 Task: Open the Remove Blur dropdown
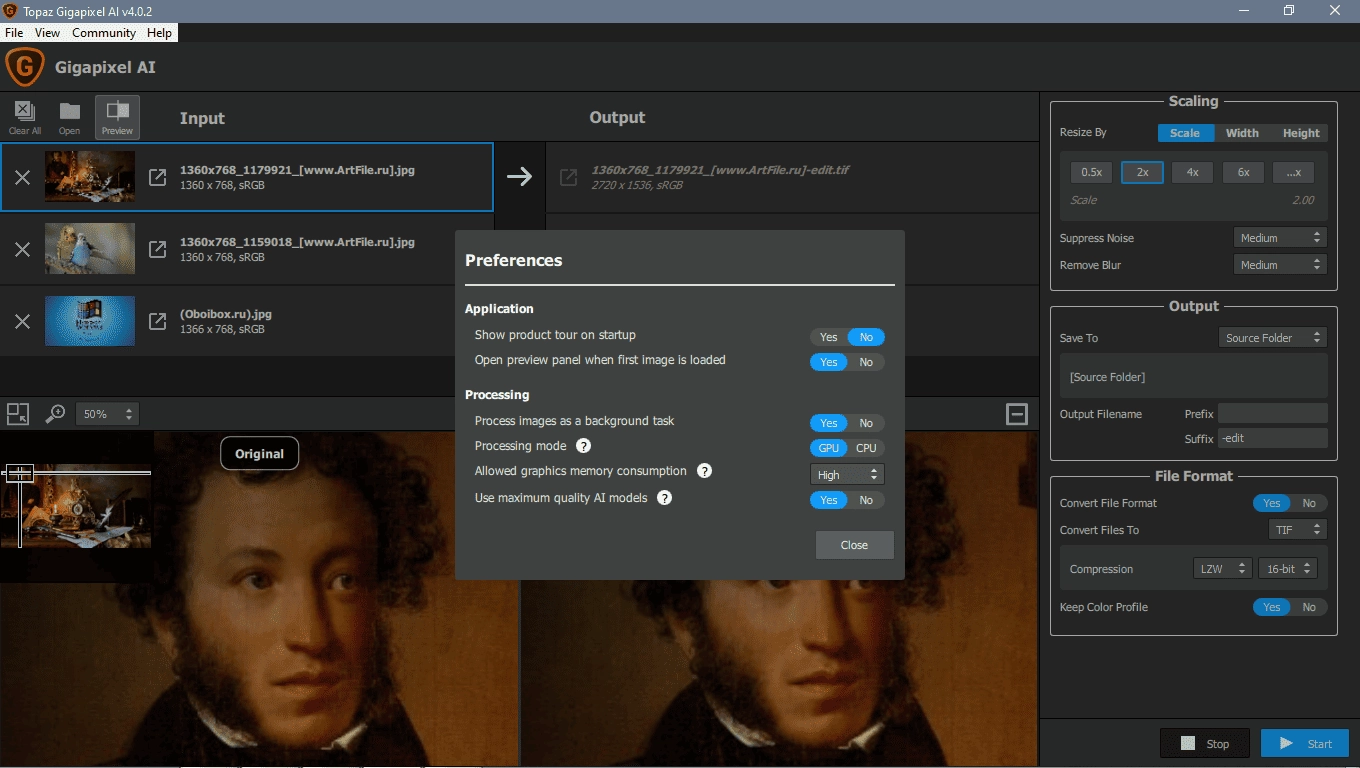pyautogui.click(x=1280, y=265)
